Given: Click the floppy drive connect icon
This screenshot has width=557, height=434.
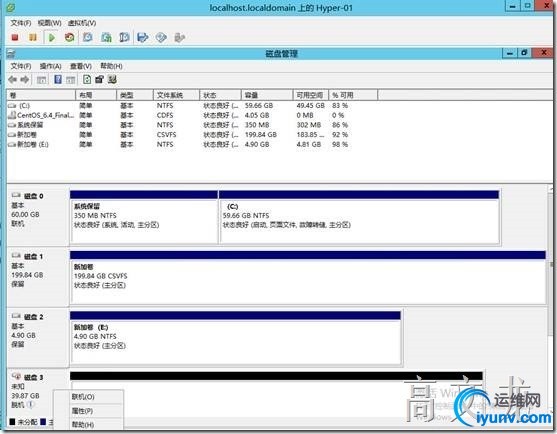Looking at the screenshot, I should point(143,37).
